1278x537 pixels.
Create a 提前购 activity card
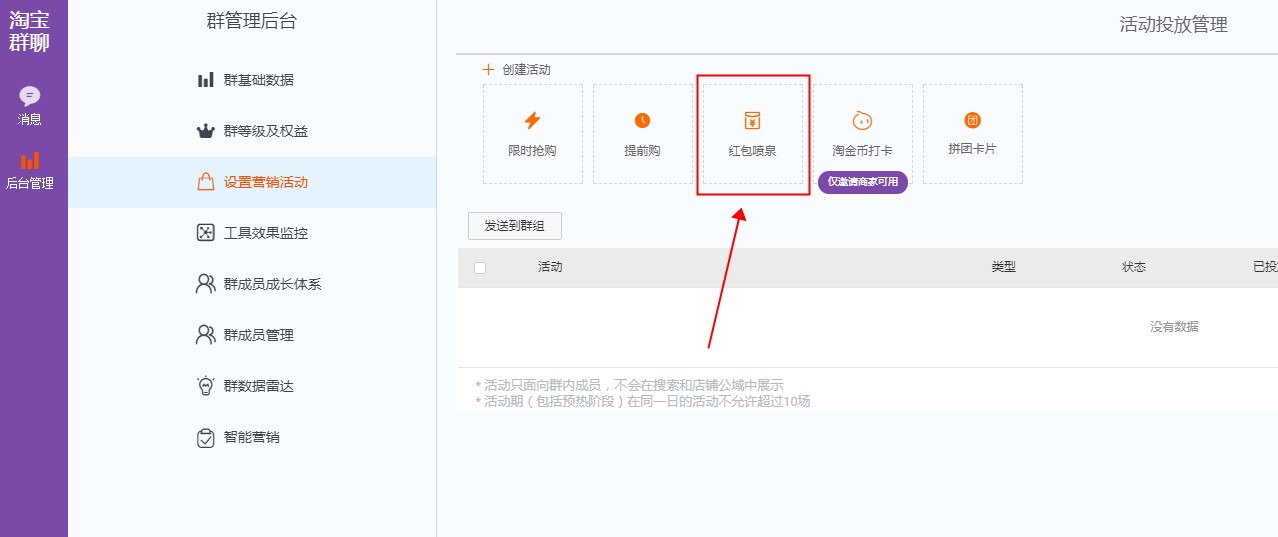[643, 134]
